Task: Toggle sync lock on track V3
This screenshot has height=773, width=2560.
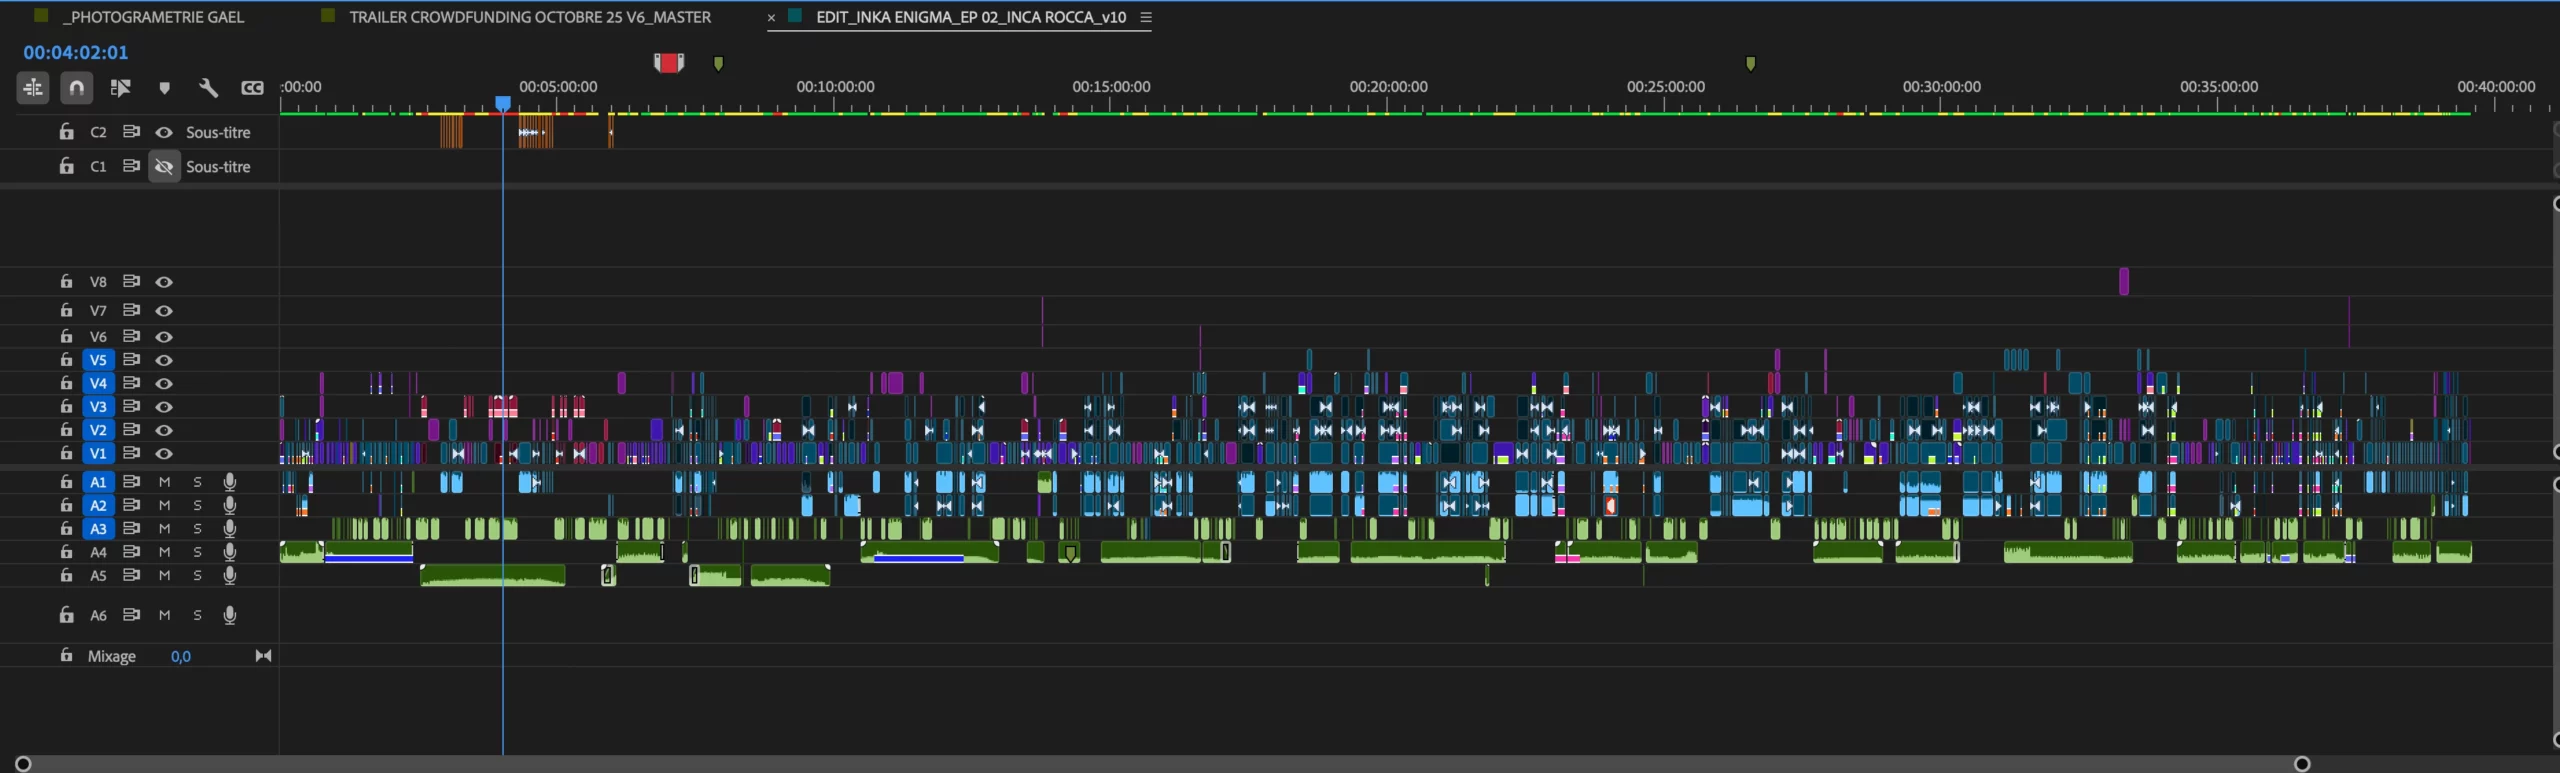Action: (x=131, y=406)
